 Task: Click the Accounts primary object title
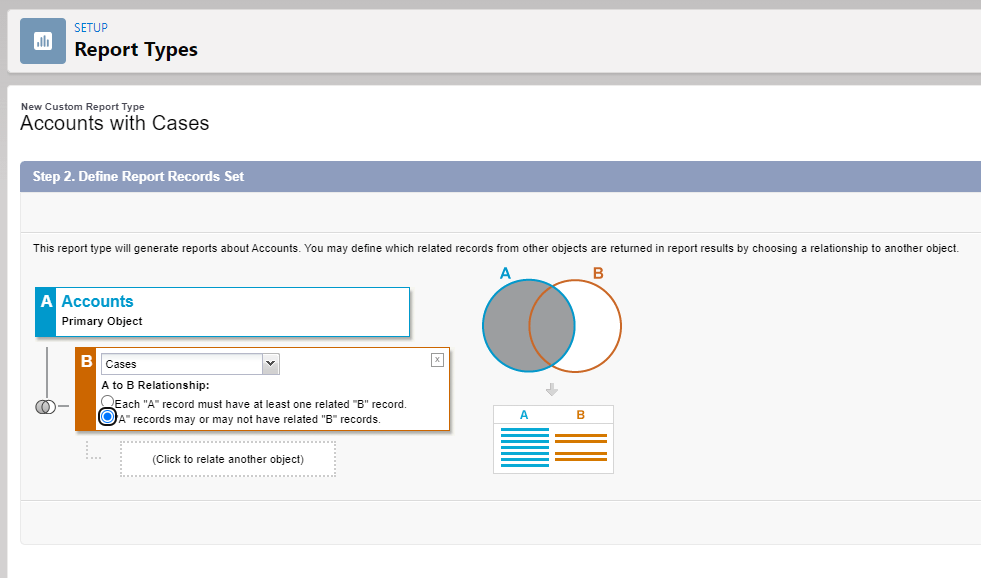coord(97,301)
